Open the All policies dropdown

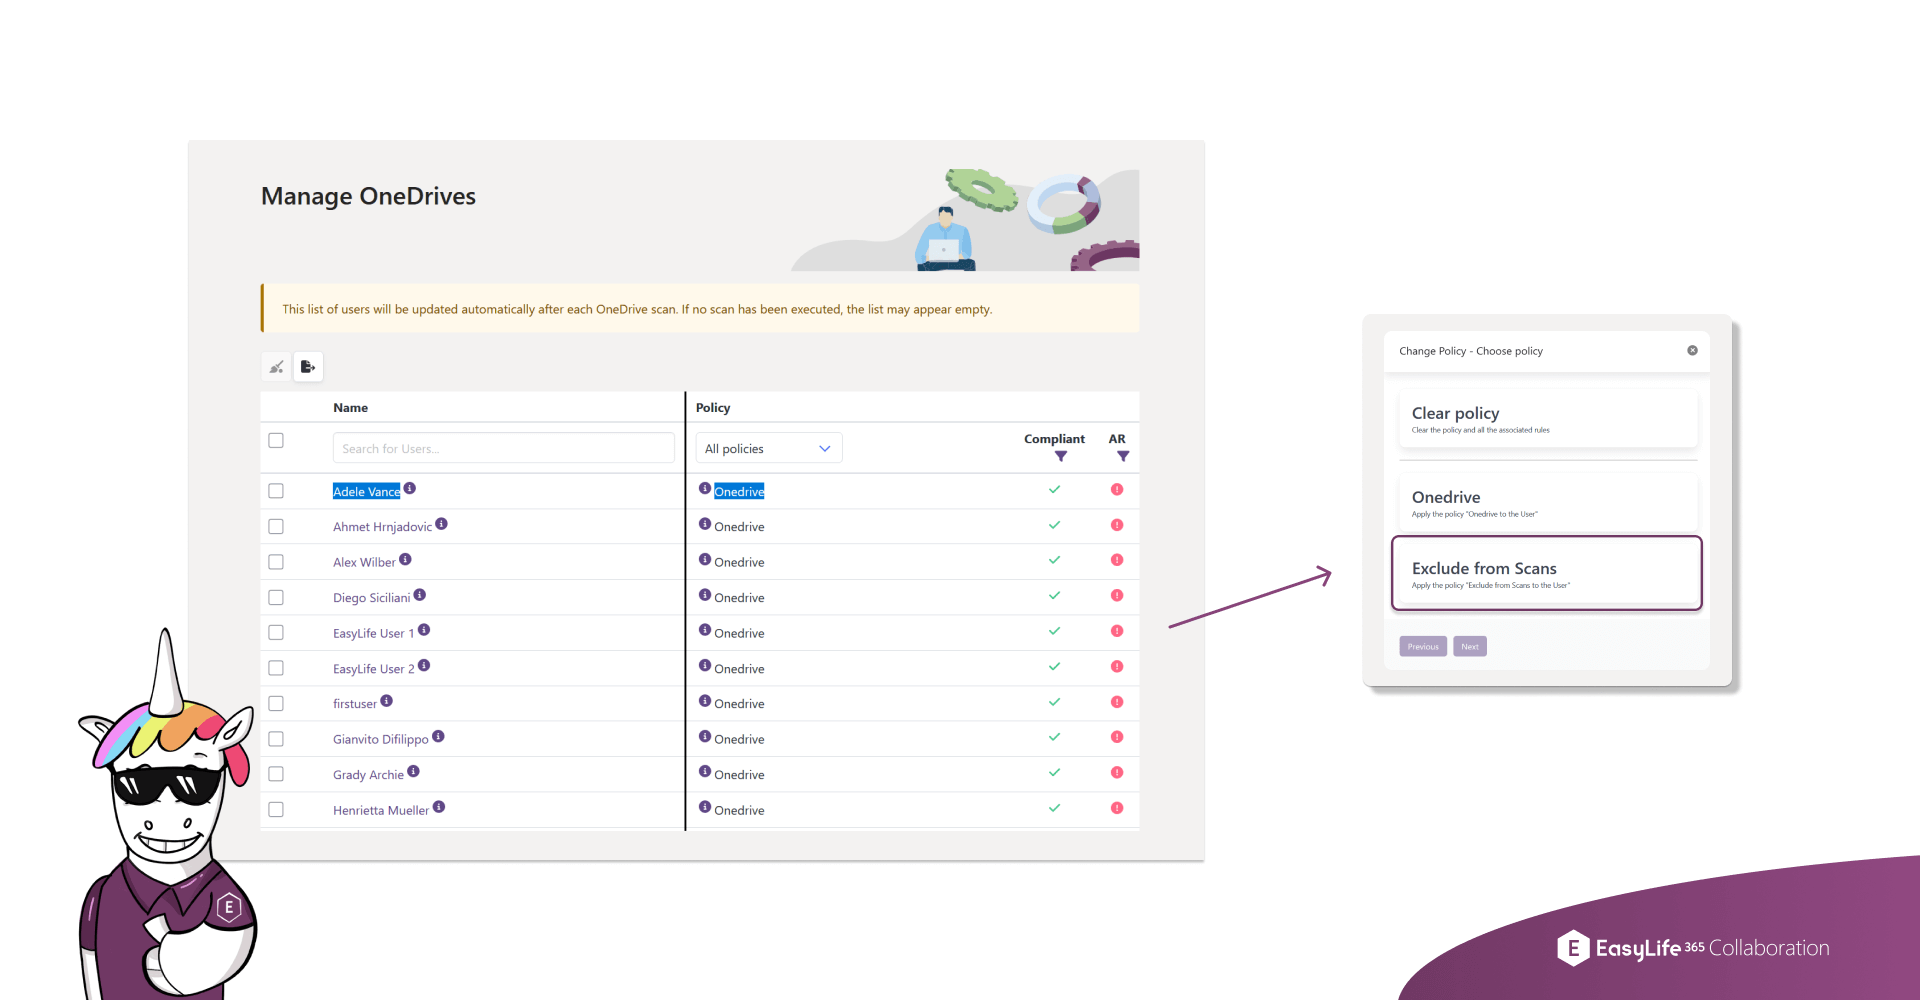point(768,447)
